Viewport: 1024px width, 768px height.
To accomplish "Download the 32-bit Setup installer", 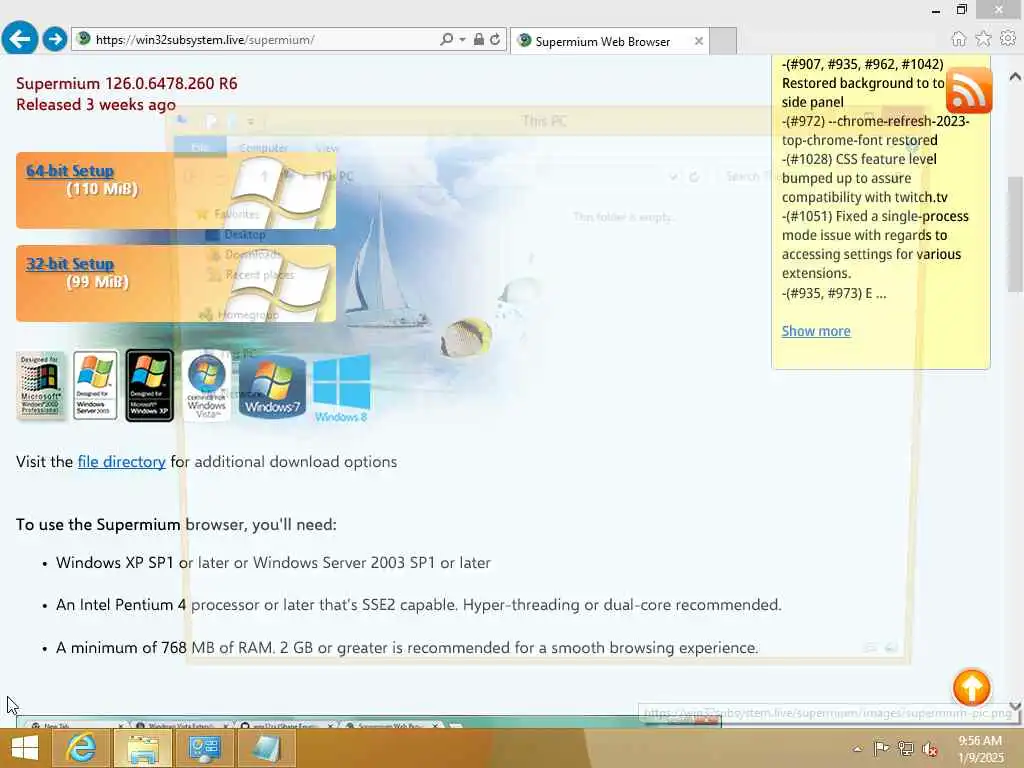I will pos(70,264).
